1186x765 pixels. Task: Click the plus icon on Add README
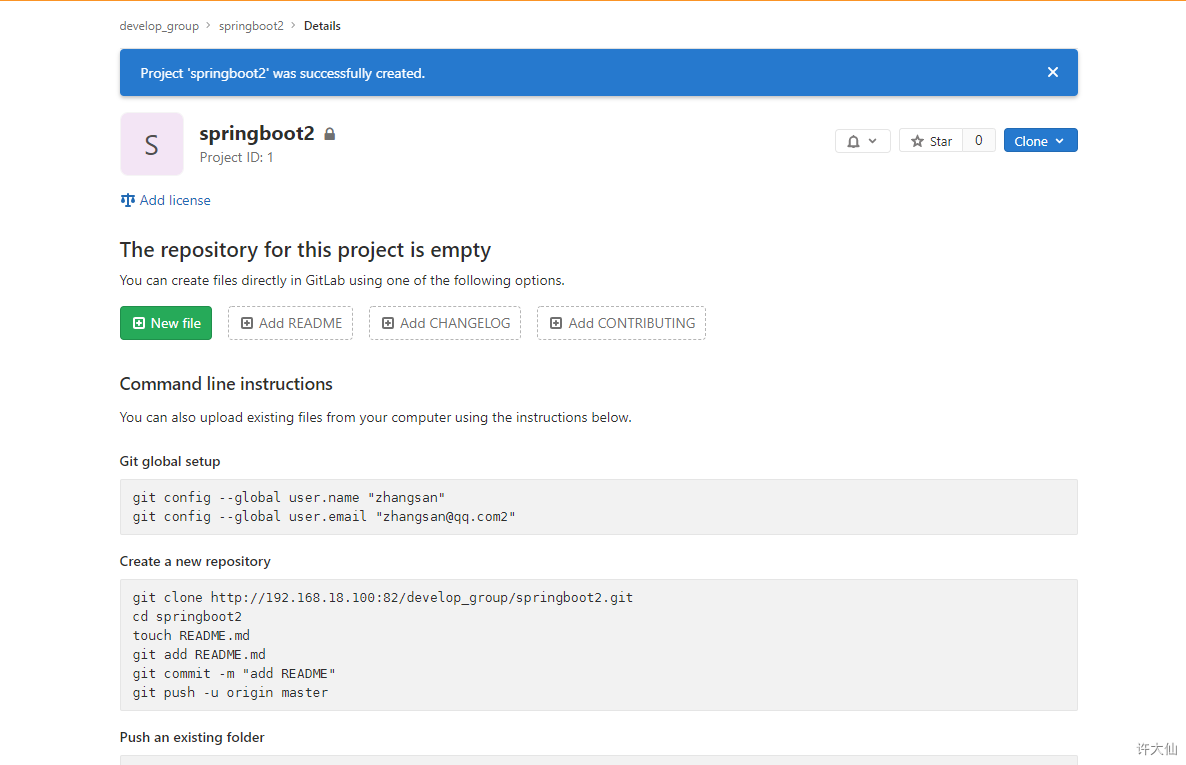point(247,323)
